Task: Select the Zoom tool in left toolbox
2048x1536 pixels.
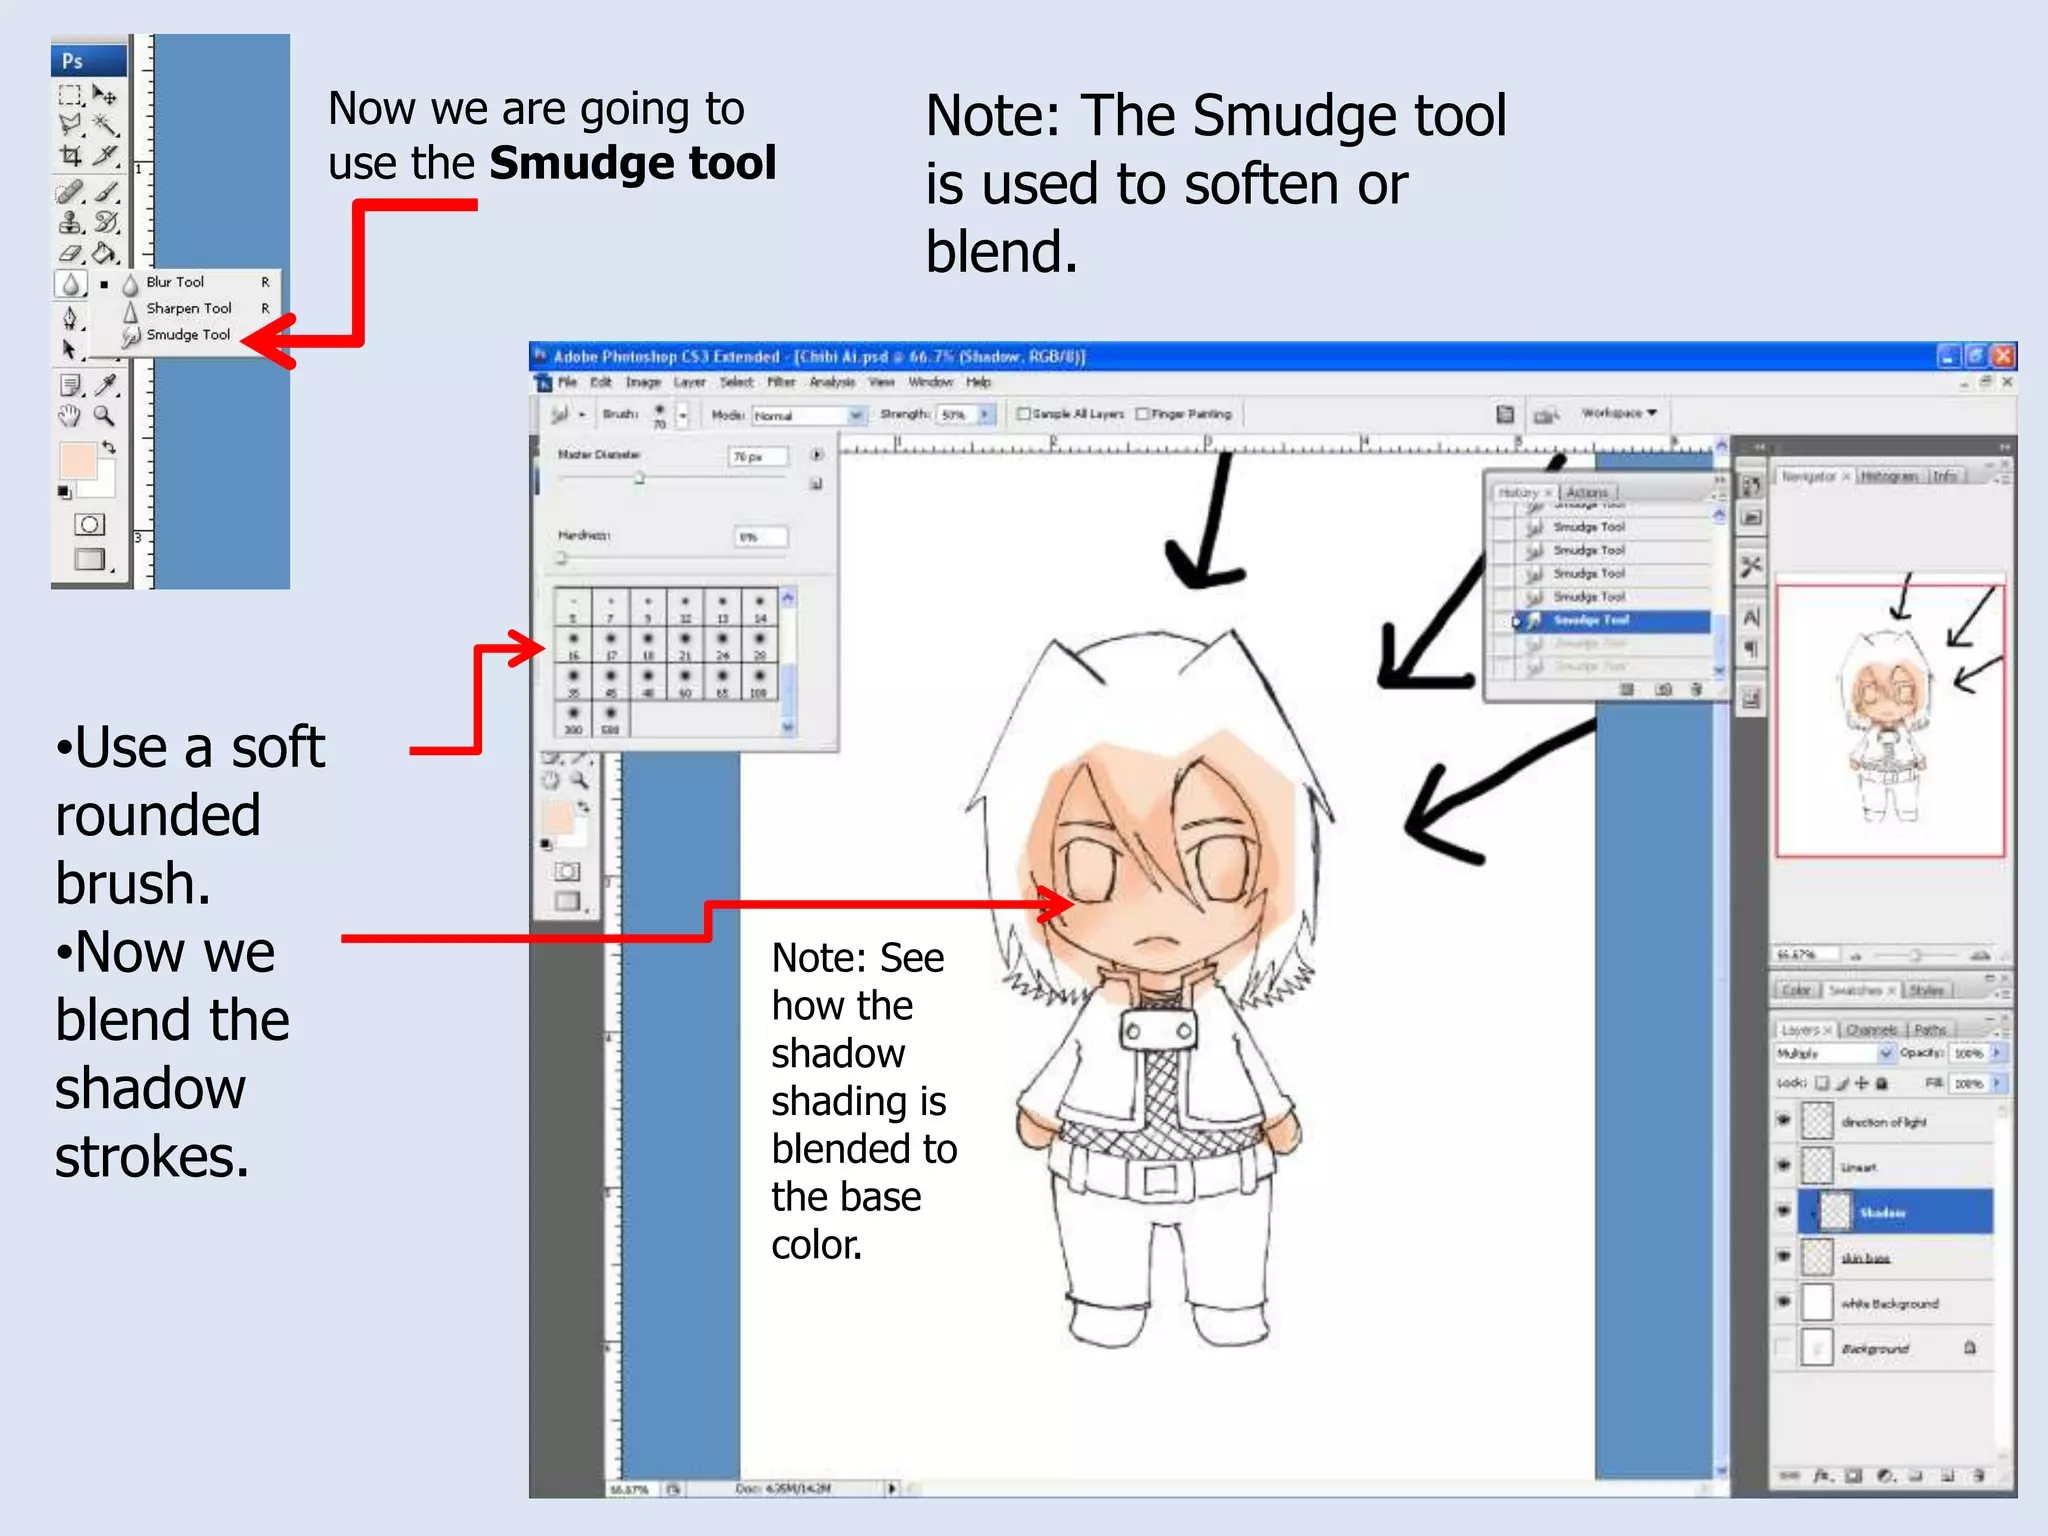Action: pos(105,415)
